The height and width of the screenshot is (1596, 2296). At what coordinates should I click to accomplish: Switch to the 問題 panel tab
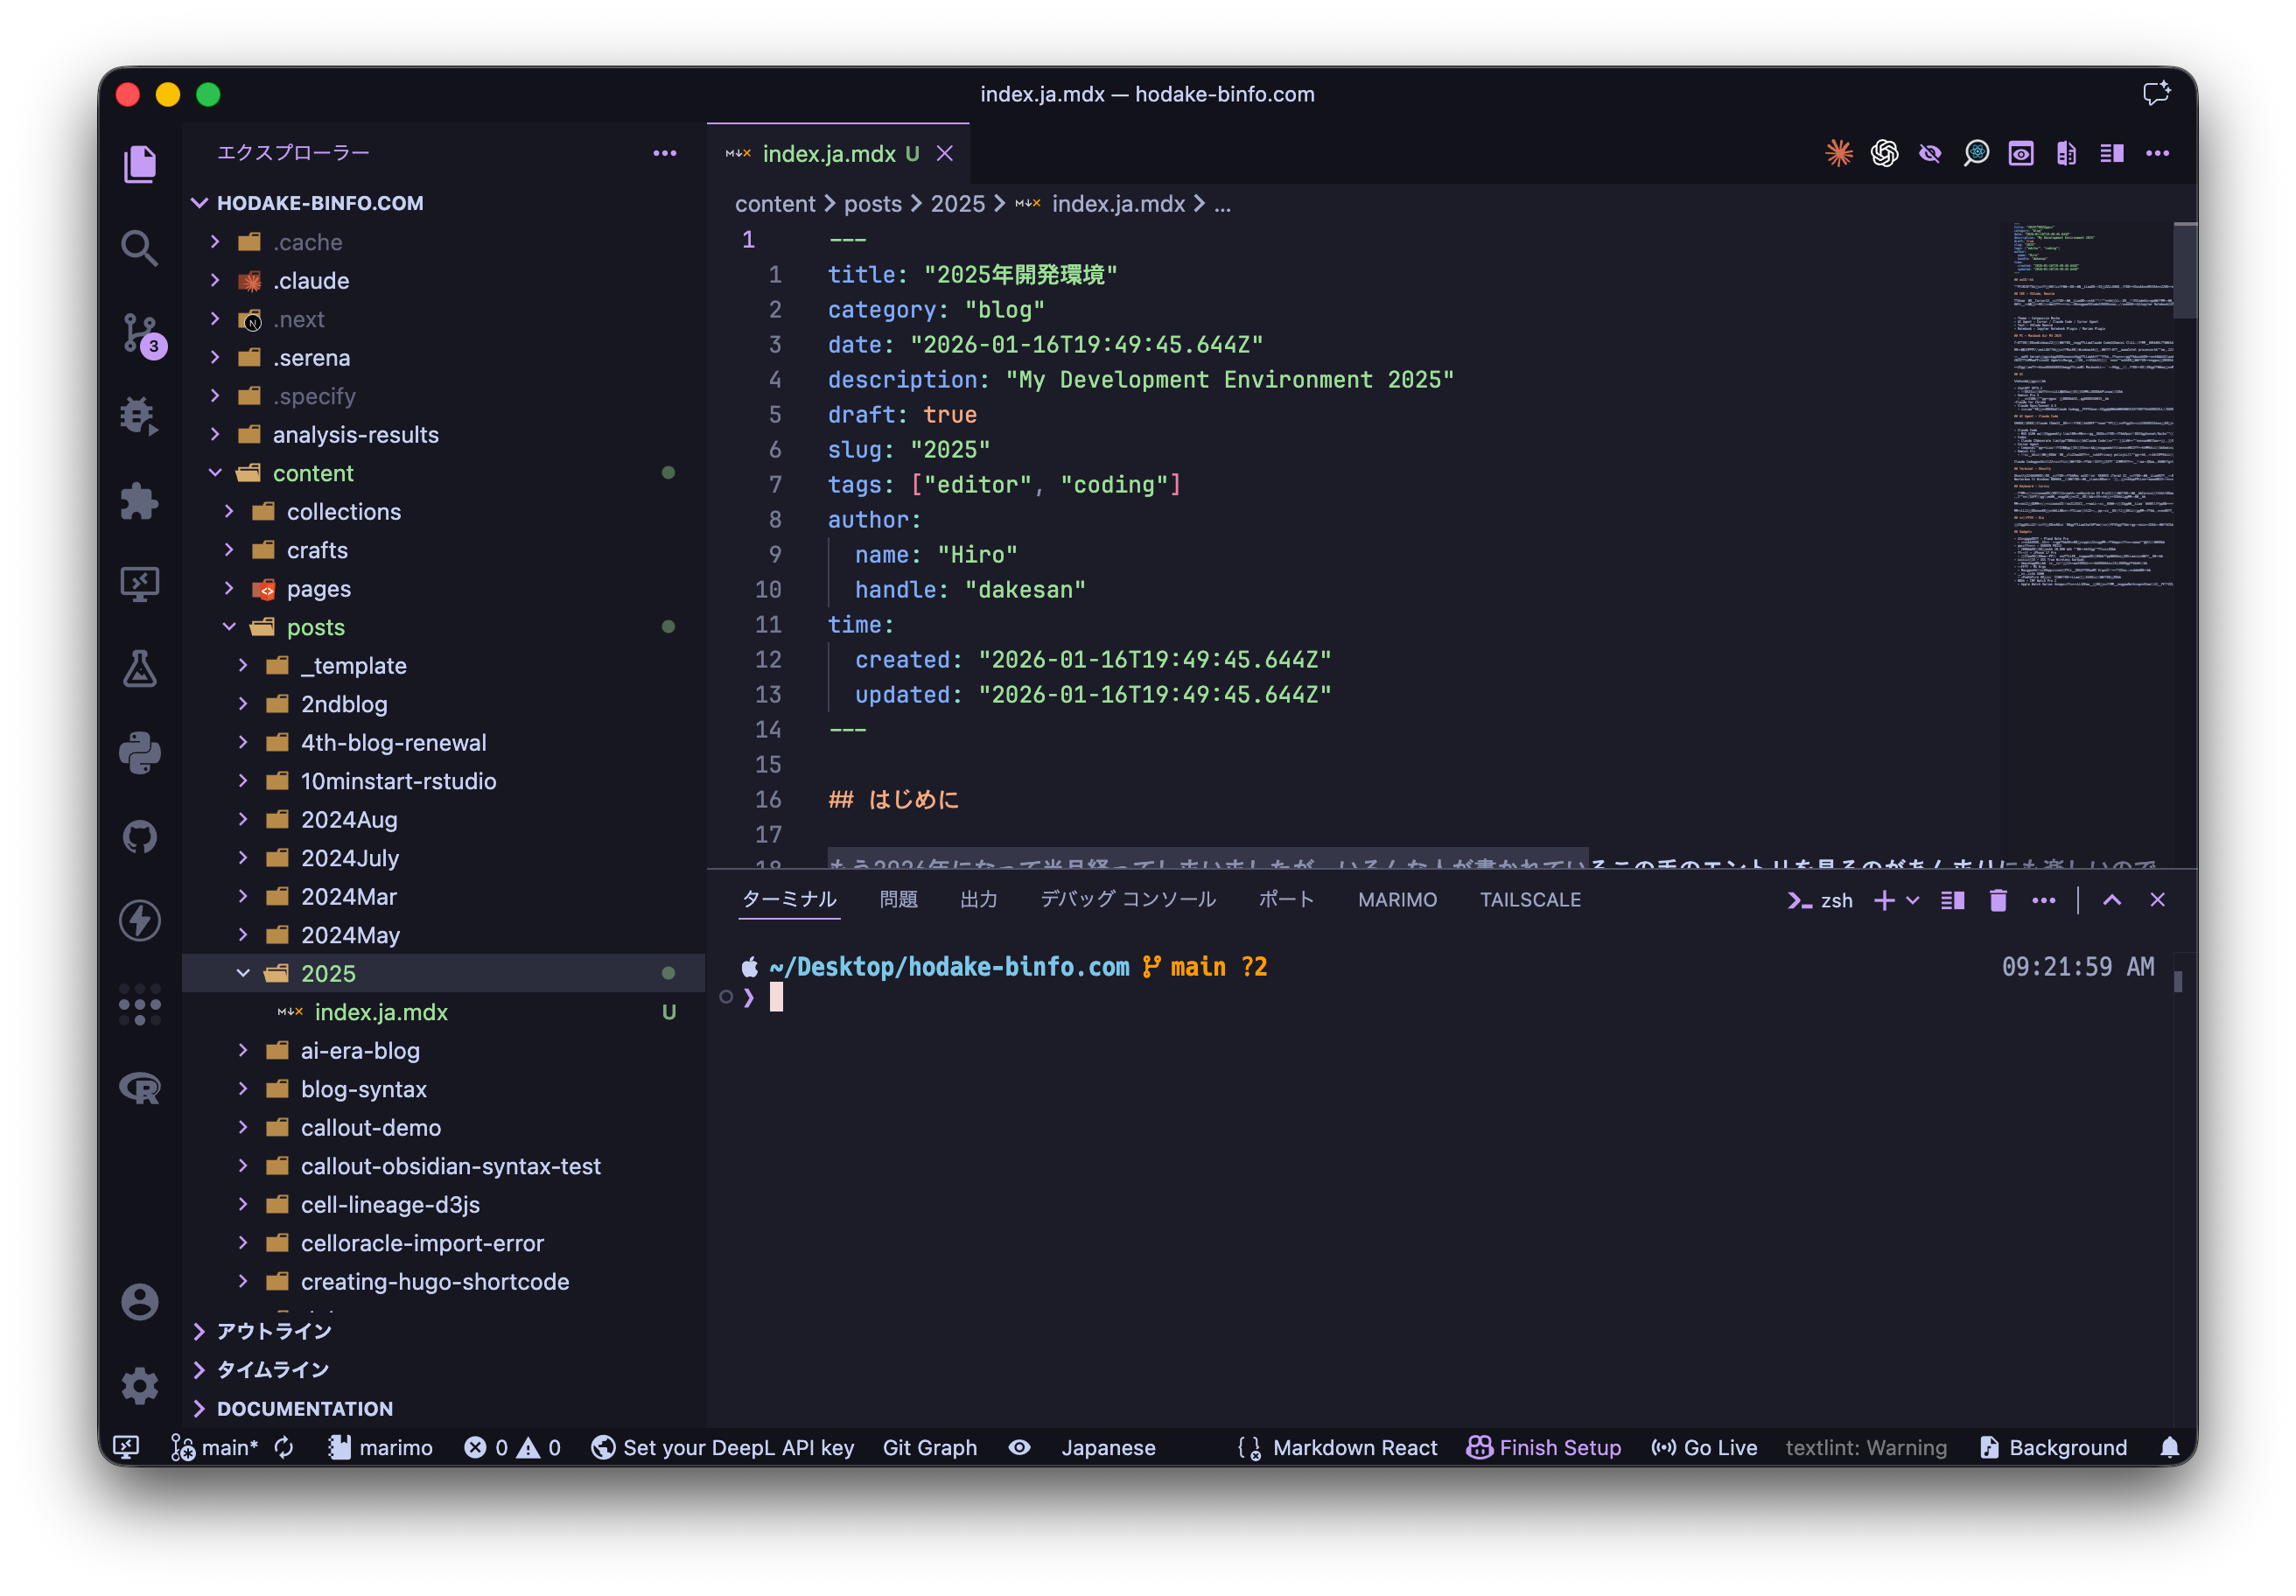click(898, 900)
